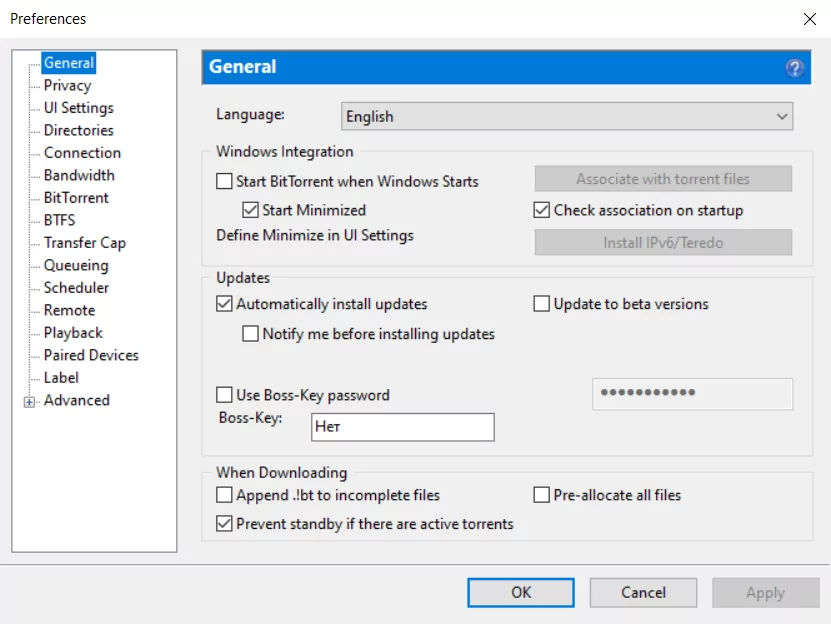The height and width of the screenshot is (624, 831).
Task: Click the Apply button
Action: pyautogui.click(x=765, y=592)
